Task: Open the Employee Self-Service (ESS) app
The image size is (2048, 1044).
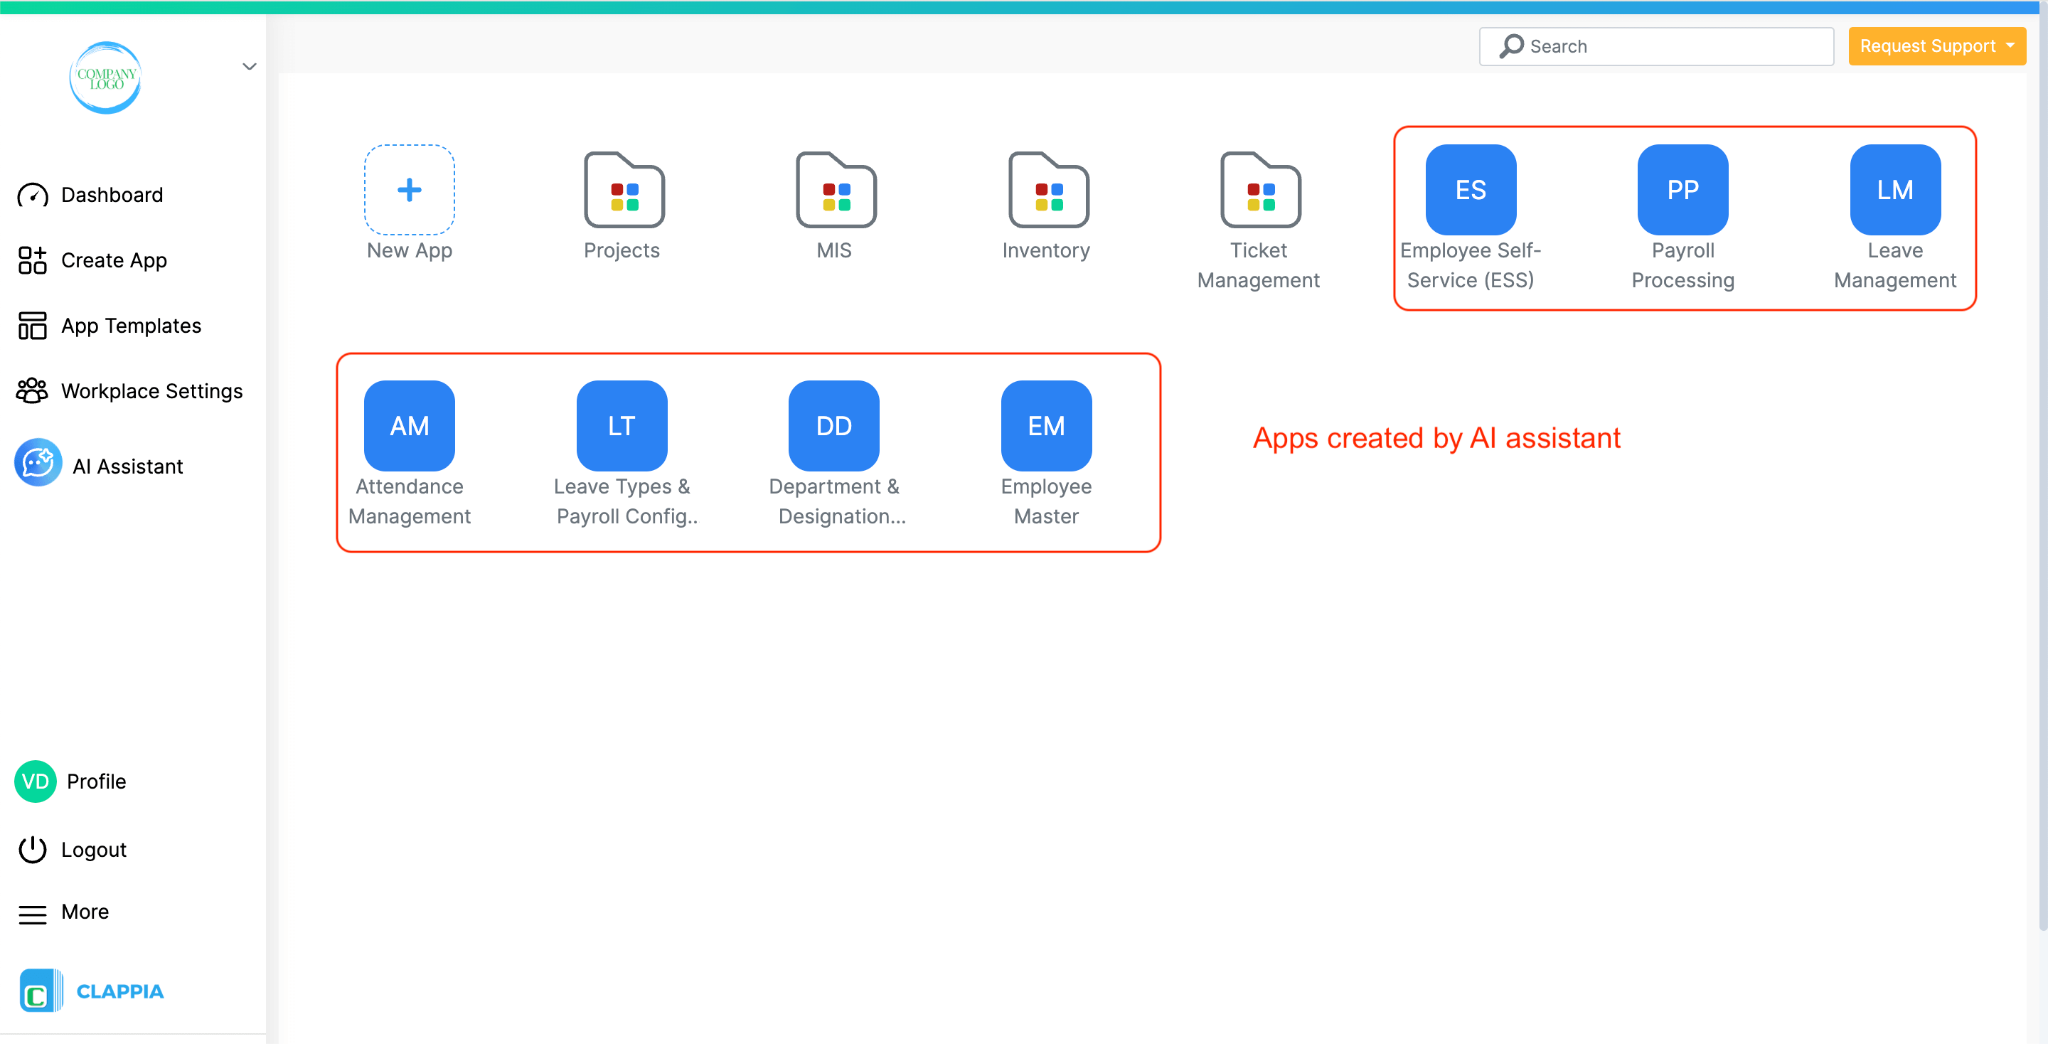Action: tap(1469, 189)
